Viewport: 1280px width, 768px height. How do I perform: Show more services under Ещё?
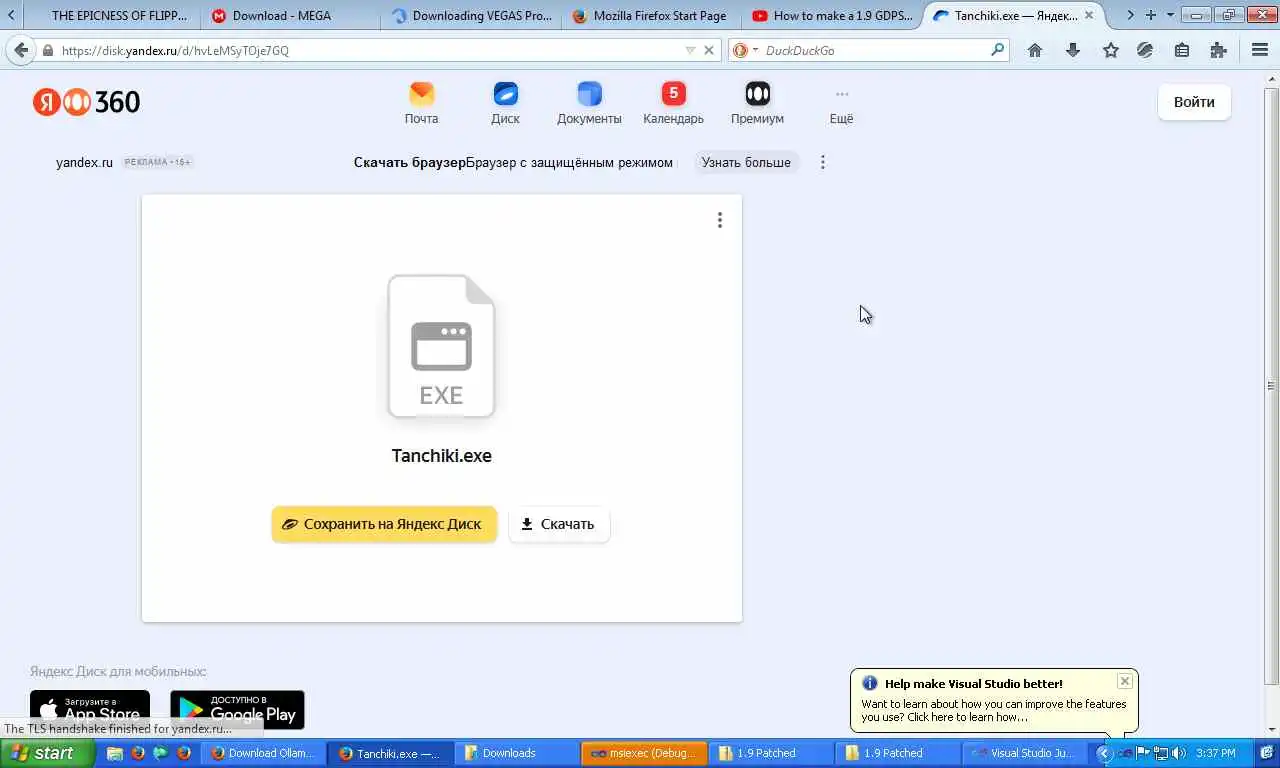click(x=841, y=104)
